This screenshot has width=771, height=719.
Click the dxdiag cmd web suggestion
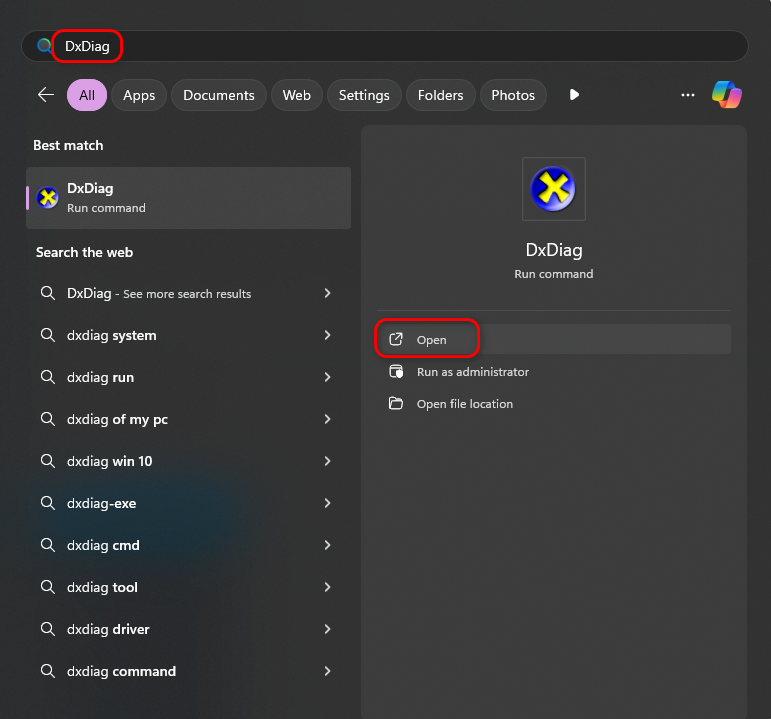pos(103,545)
